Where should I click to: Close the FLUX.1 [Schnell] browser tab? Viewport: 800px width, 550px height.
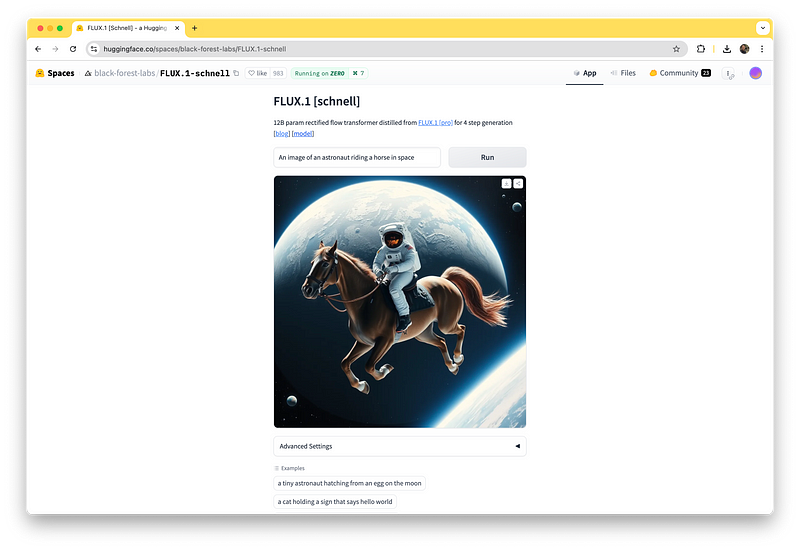[177, 28]
